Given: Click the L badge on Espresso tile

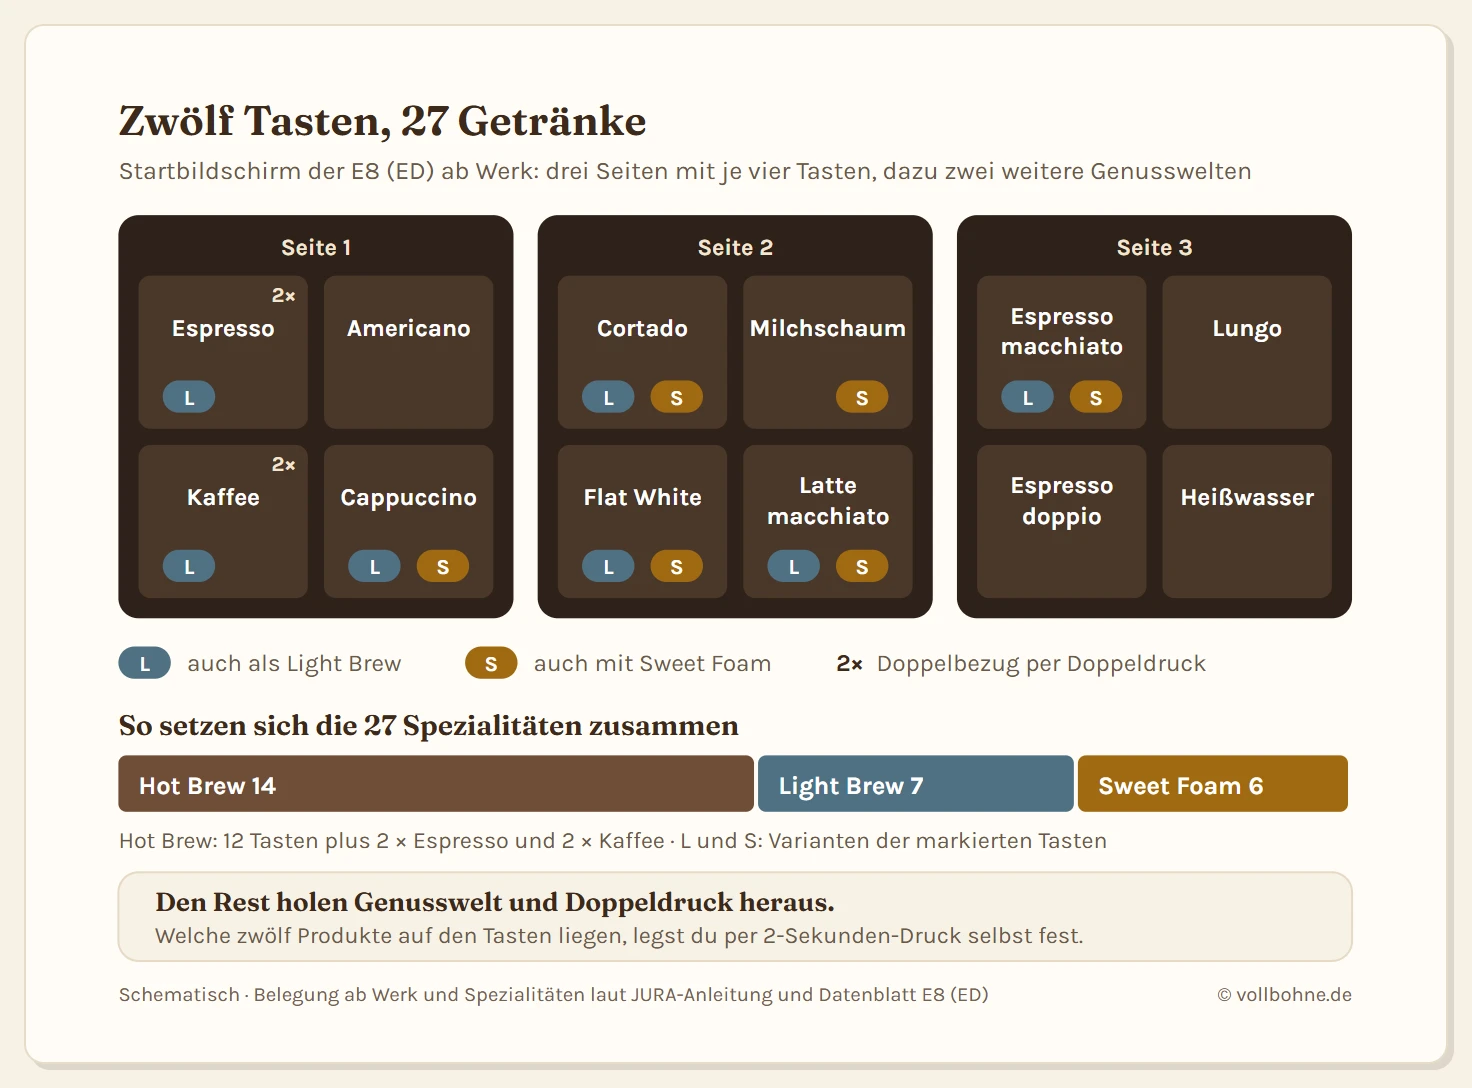Looking at the screenshot, I should pos(189,397).
